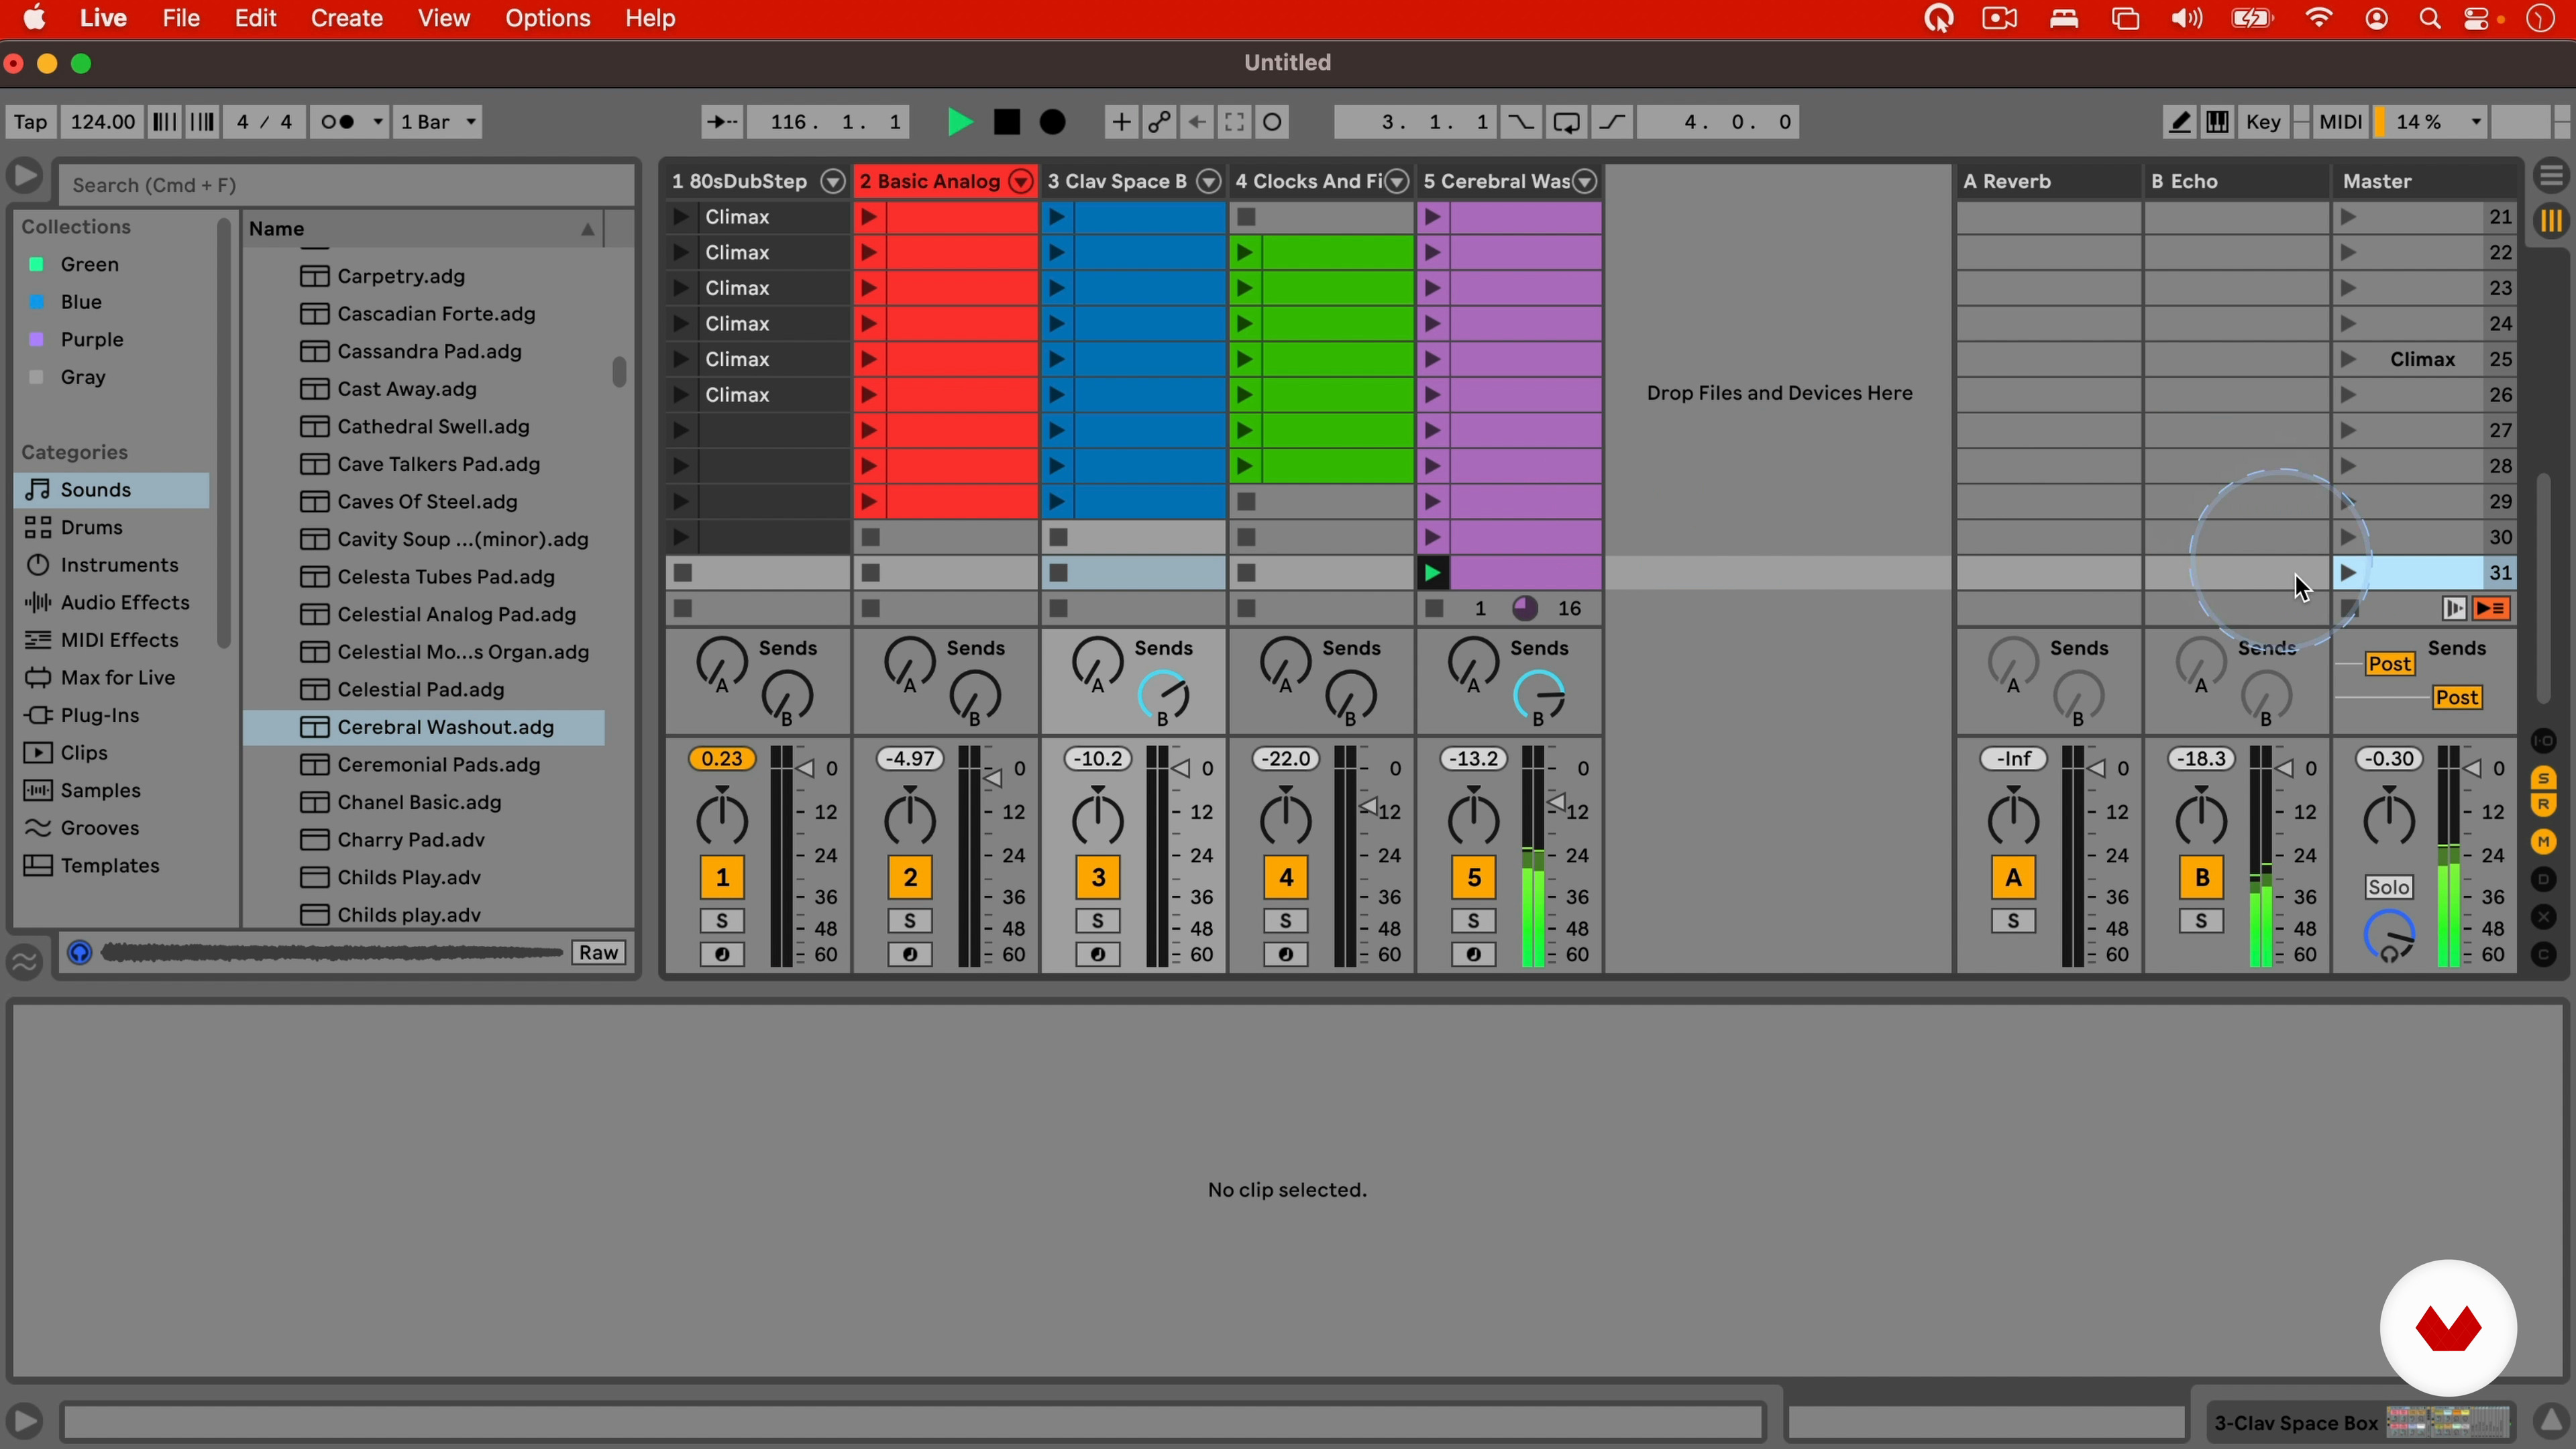Solo track 2 with its S button
Viewport: 2576px width, 1449px height.
click(x=910, y=921)
